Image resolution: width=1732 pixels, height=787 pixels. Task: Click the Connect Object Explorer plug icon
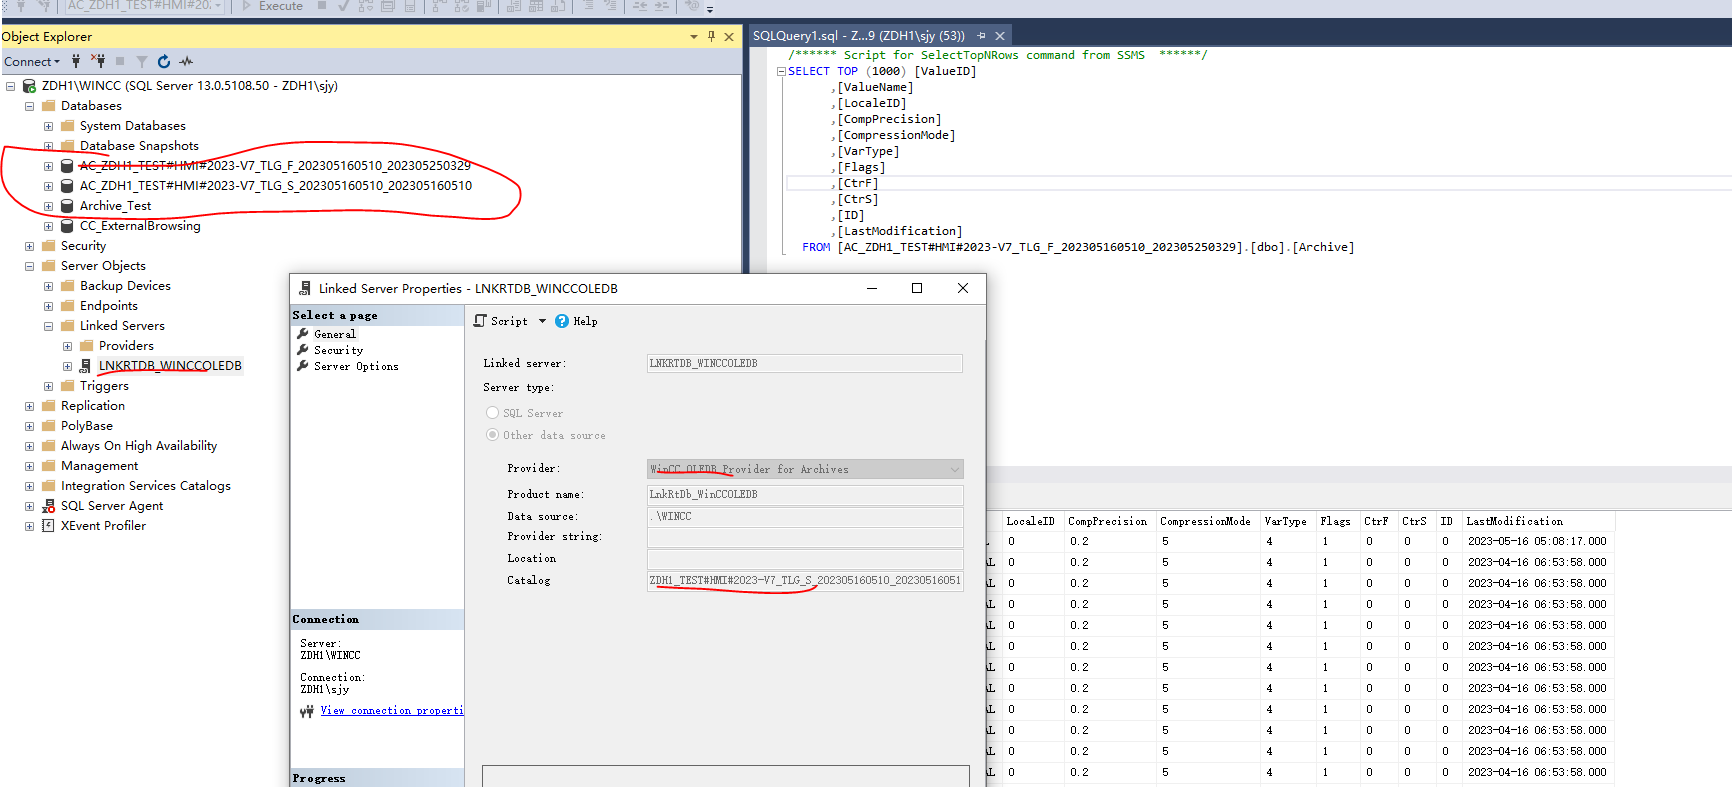click(76, 62)
